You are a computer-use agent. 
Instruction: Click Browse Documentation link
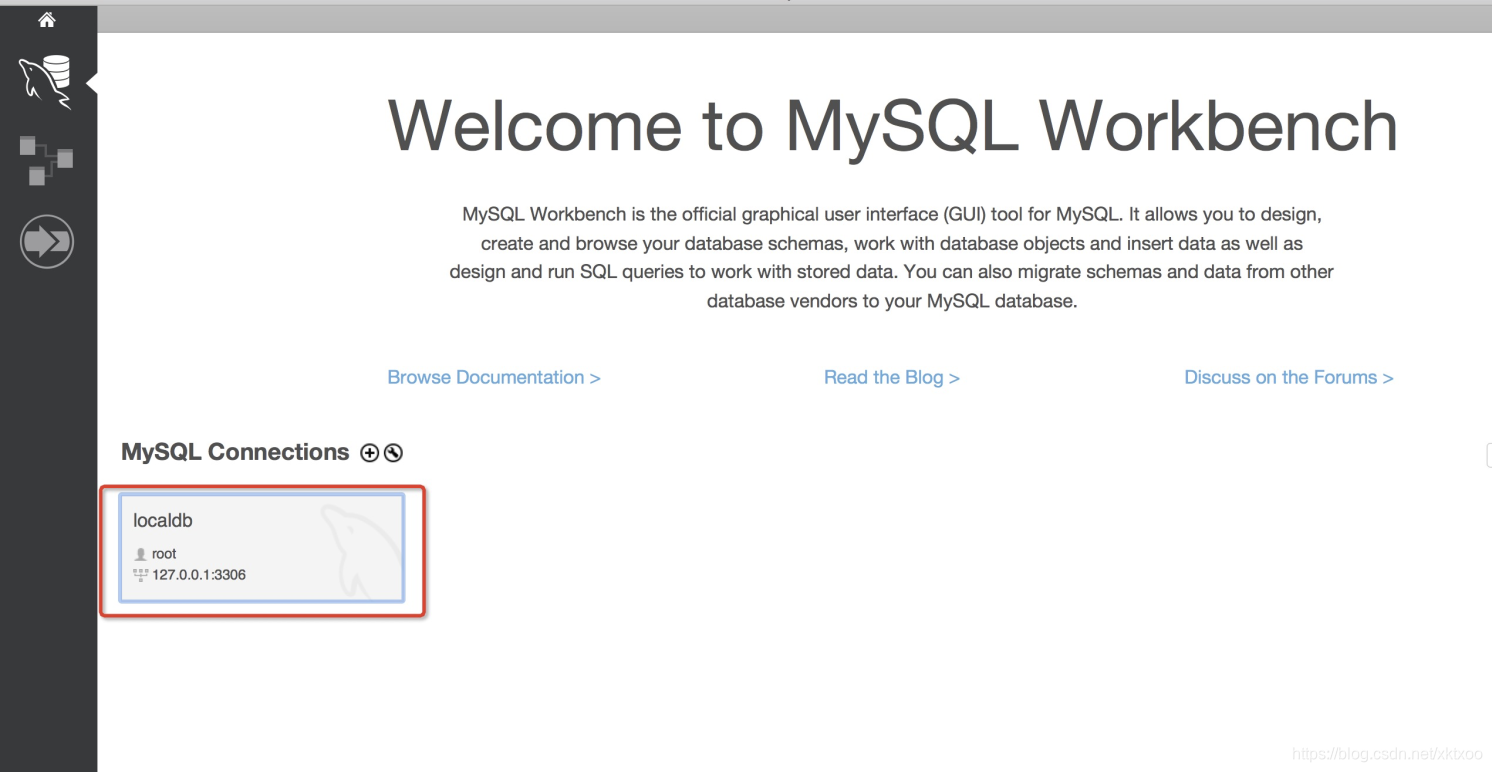pos(494,377)
